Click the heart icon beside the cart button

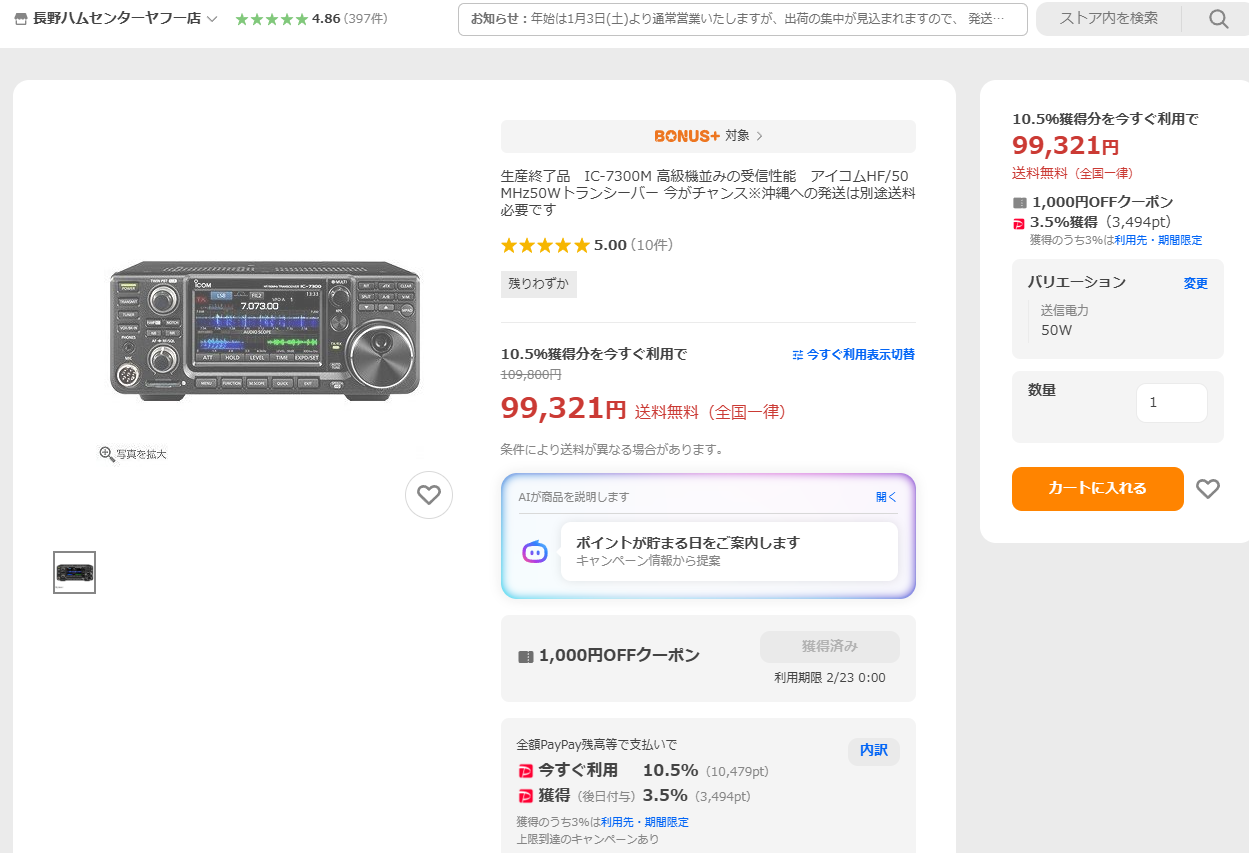tap(1208, 489)
